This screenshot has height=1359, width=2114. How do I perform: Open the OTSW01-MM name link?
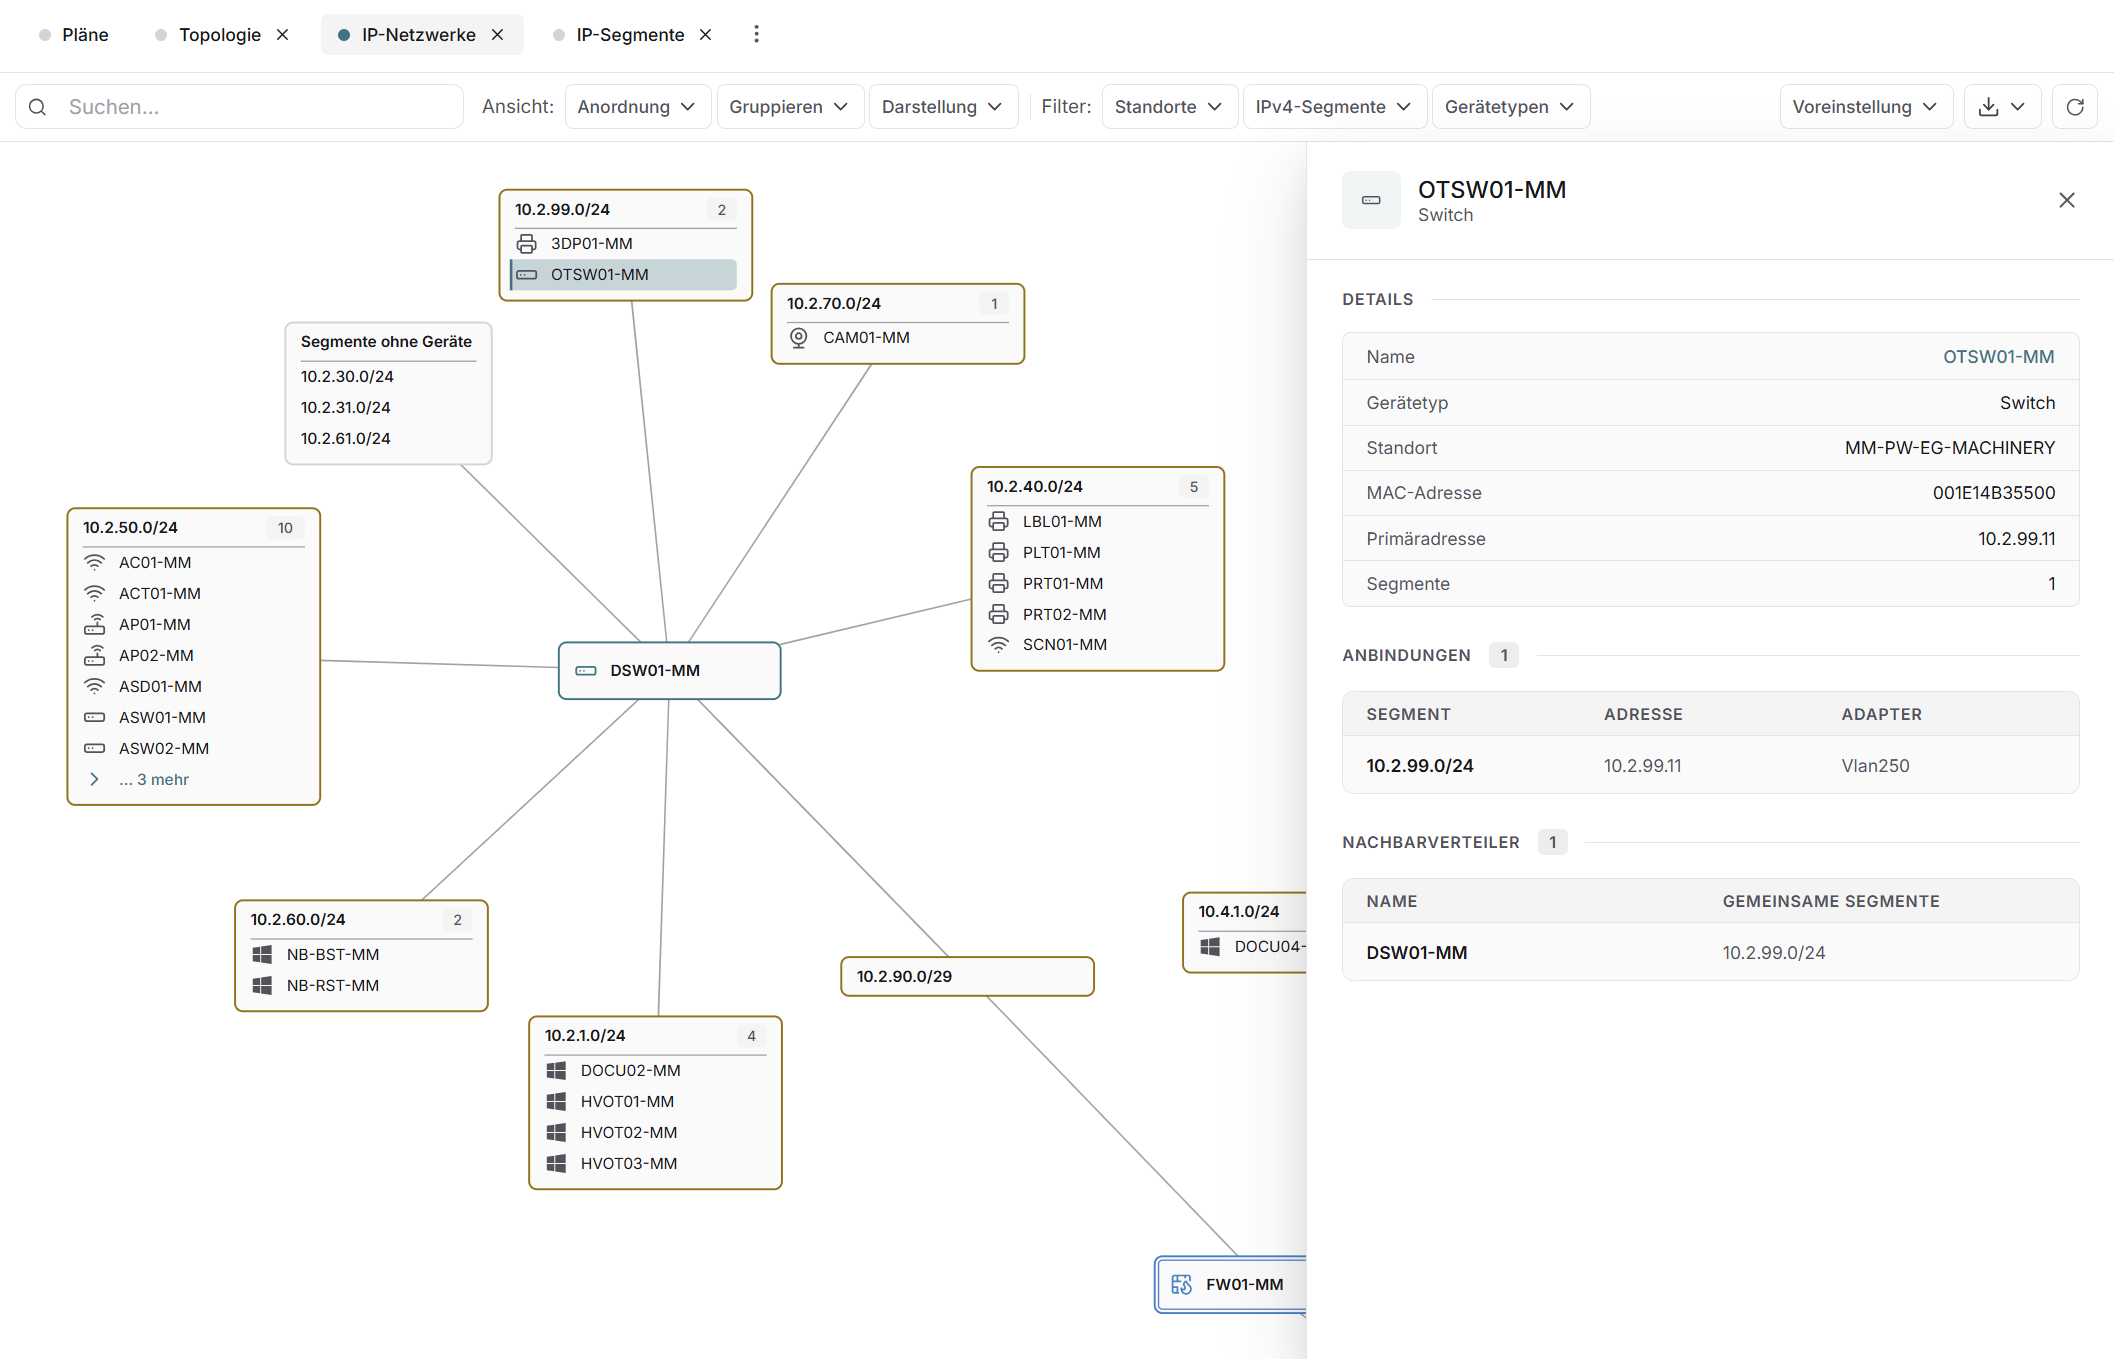pos(1998,357)
